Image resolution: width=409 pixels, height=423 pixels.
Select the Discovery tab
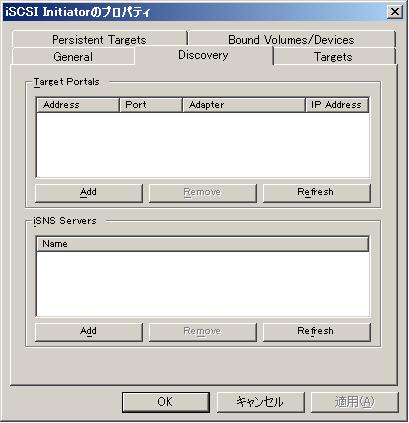(x=203, y=55)
